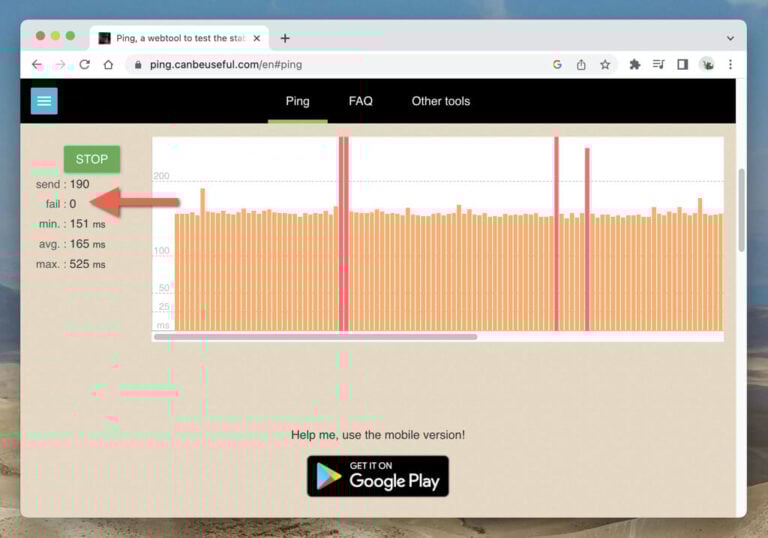Click the chart horizontal scrollbar
Screen dimensions: 768x538
315,337
